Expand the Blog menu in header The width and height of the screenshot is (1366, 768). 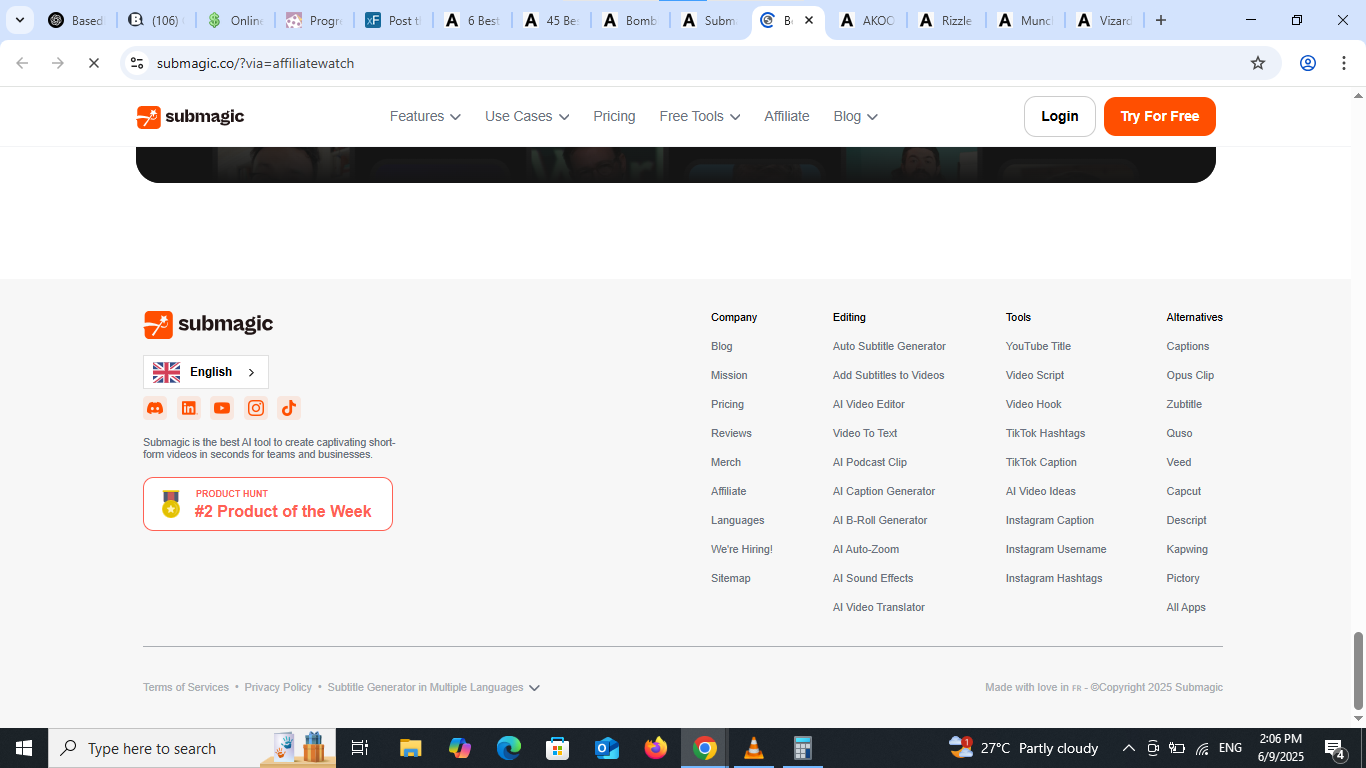[x=855, y=116]
